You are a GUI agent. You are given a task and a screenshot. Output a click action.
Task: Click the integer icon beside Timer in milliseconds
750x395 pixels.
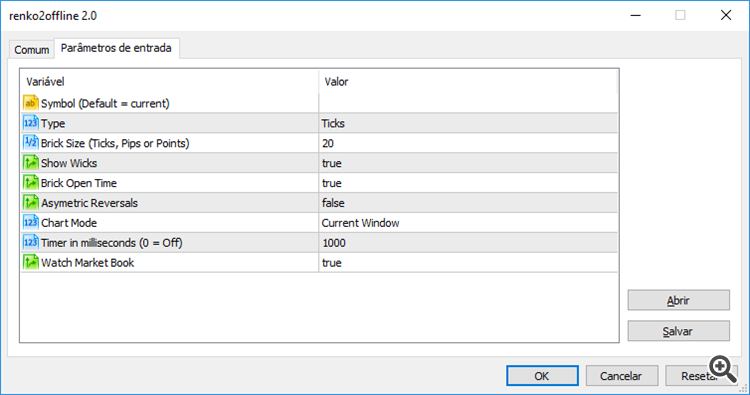31,242
